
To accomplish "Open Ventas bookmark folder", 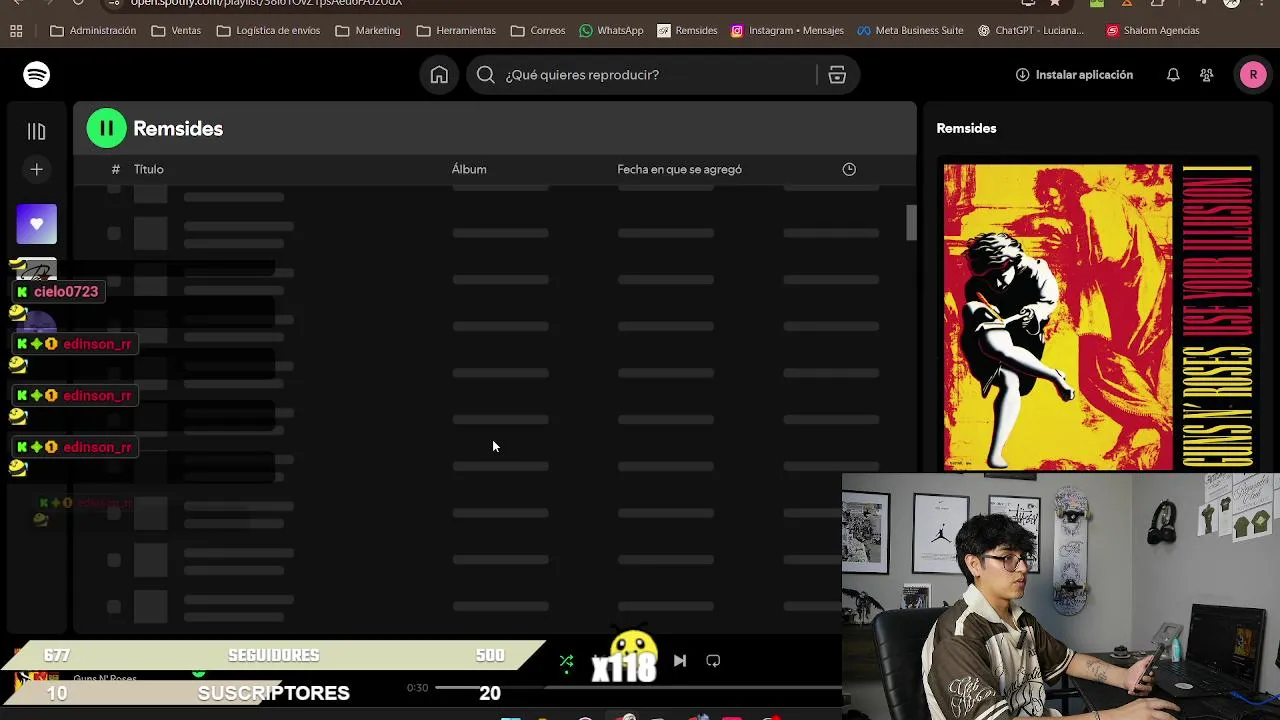I will click(x=176, y=31).
